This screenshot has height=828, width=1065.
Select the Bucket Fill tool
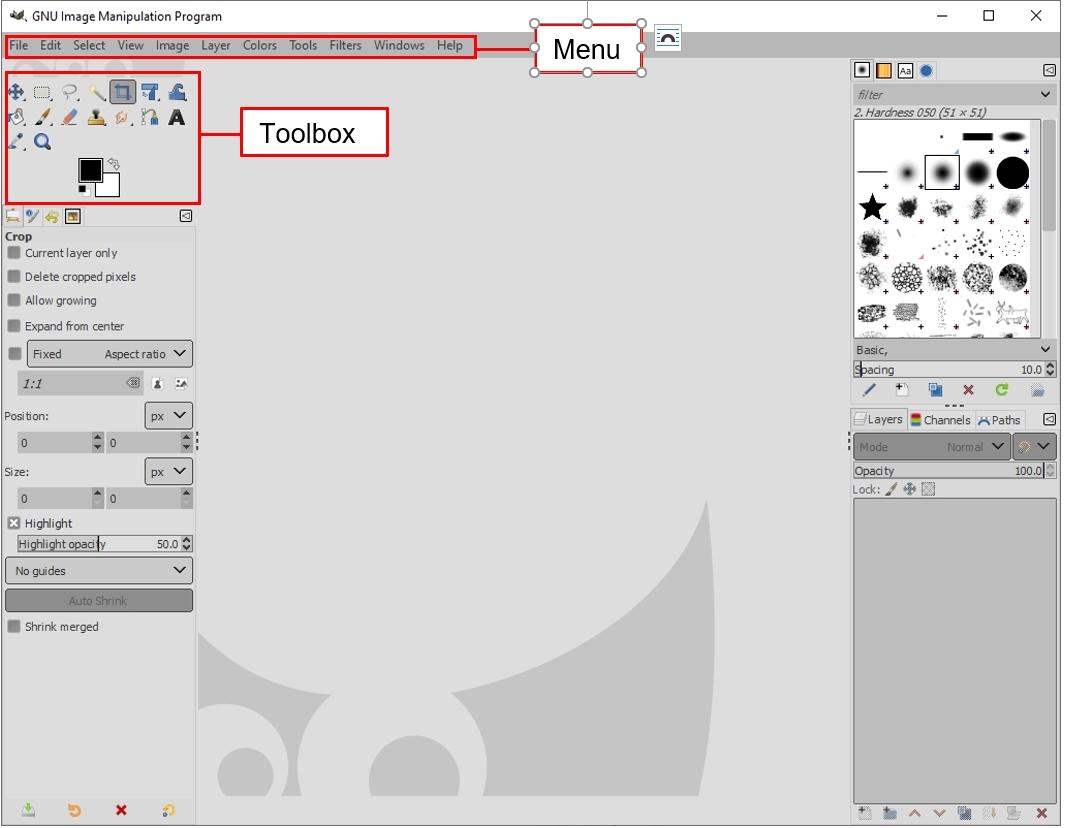pyautogui.click(x=16, y=118)
